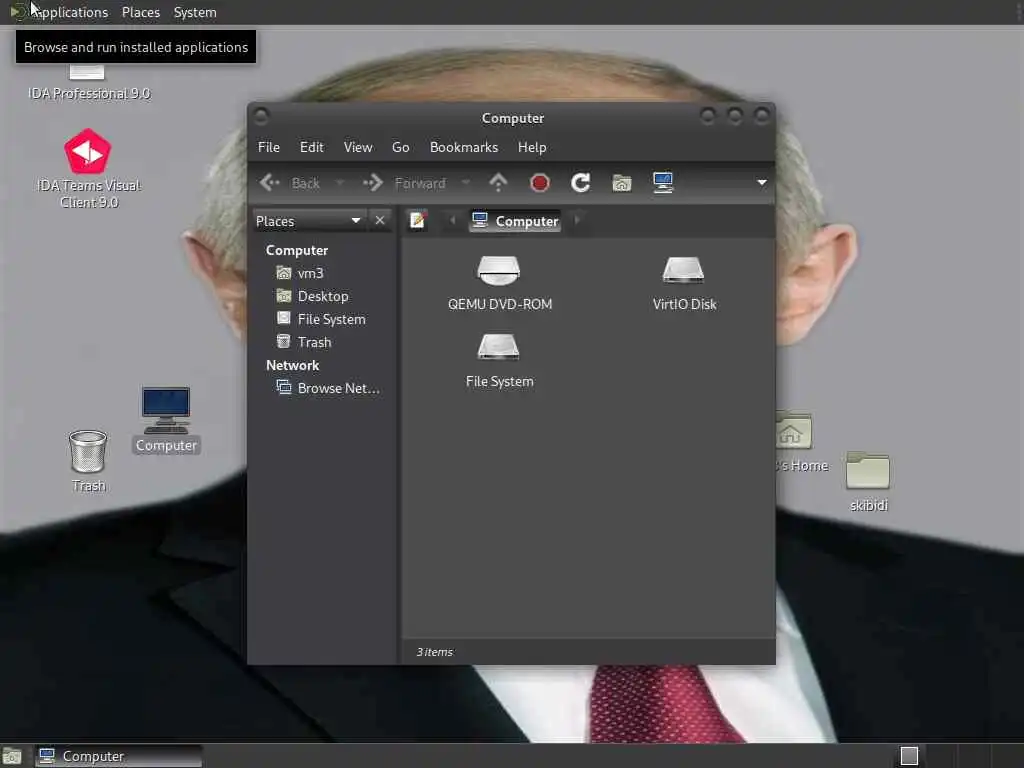The width and height of the screenshot is (1024, 768).
Task: Click the Stop loading toolbar icon
Action: (x=539, y=183)
